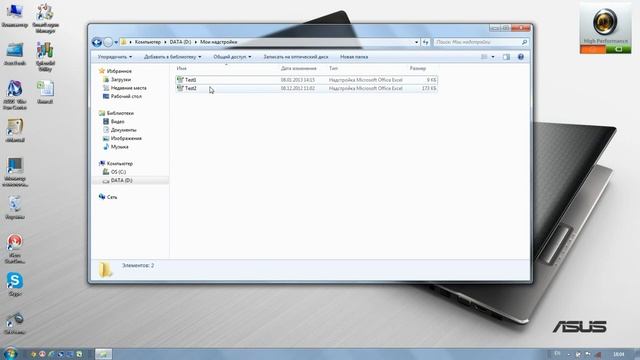
Task: Open the 'Общий доступ' menu
Action: pyautogui.click(x=232, y=57)
